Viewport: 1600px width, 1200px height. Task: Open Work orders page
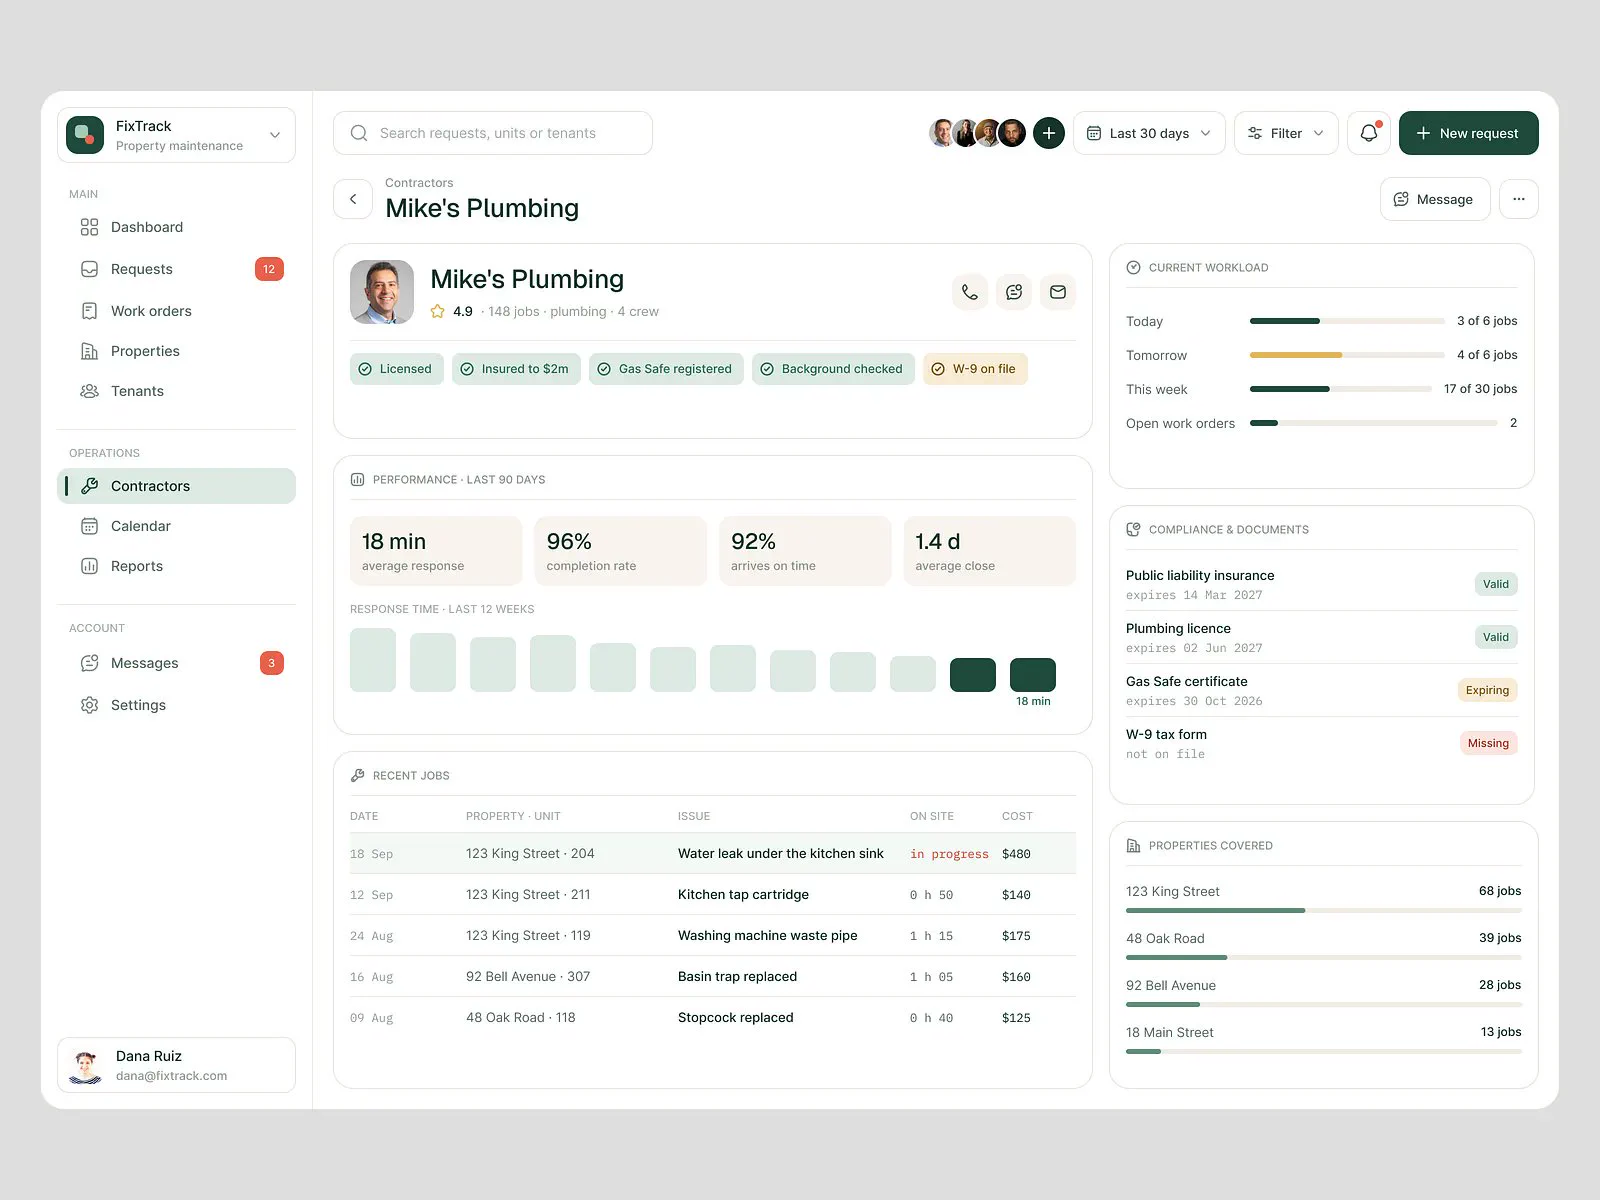[x=176, y=311]
